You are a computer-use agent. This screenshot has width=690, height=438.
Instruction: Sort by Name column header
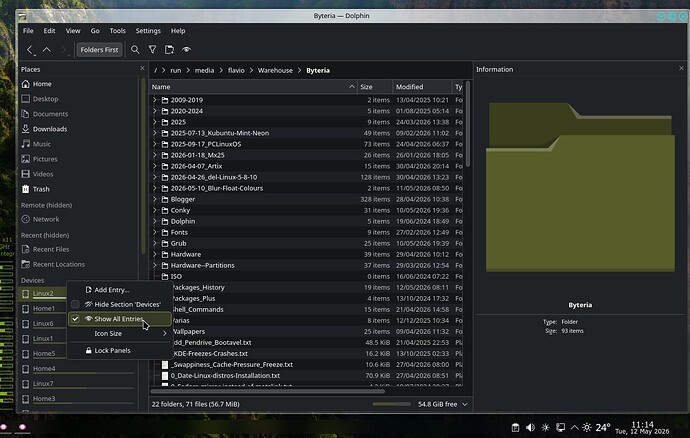pyautogui.click(x=253, y=87)
